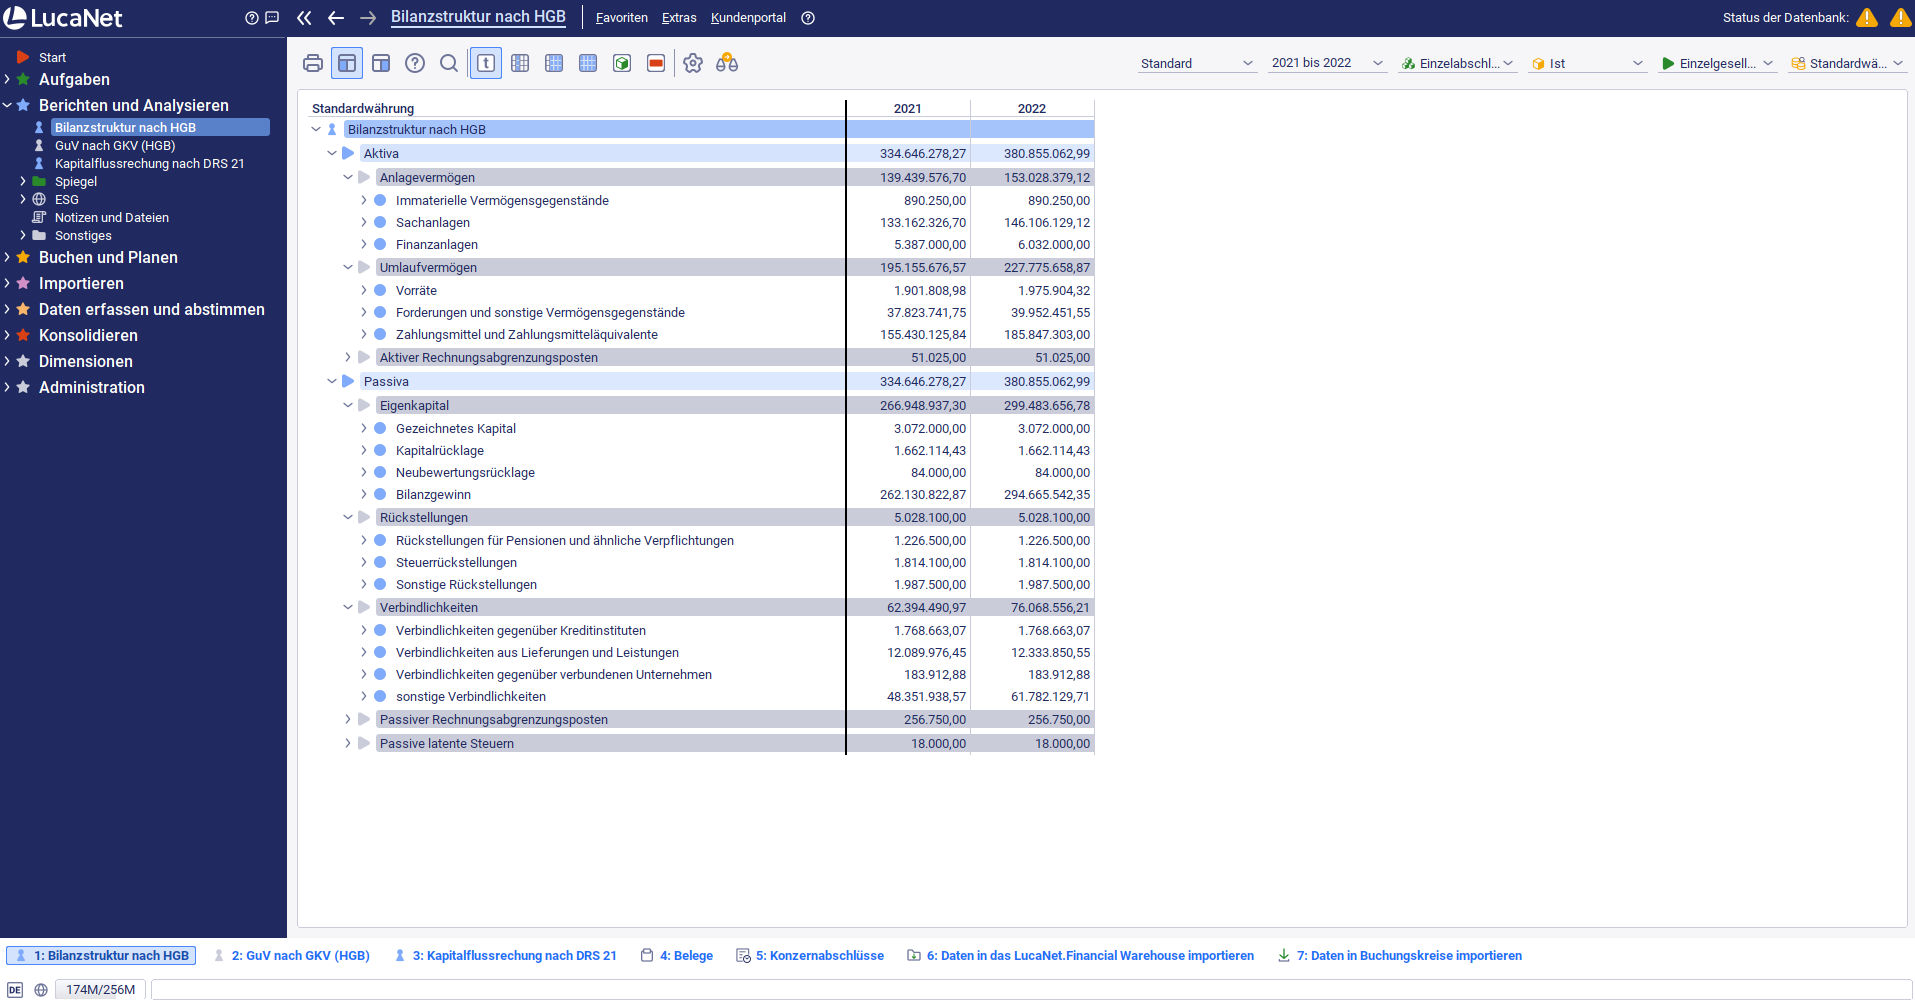Viewport: 1915px width, 1002px height.
Task: Click help icon next to Kundenportal
Action: [x=808, y=18]
